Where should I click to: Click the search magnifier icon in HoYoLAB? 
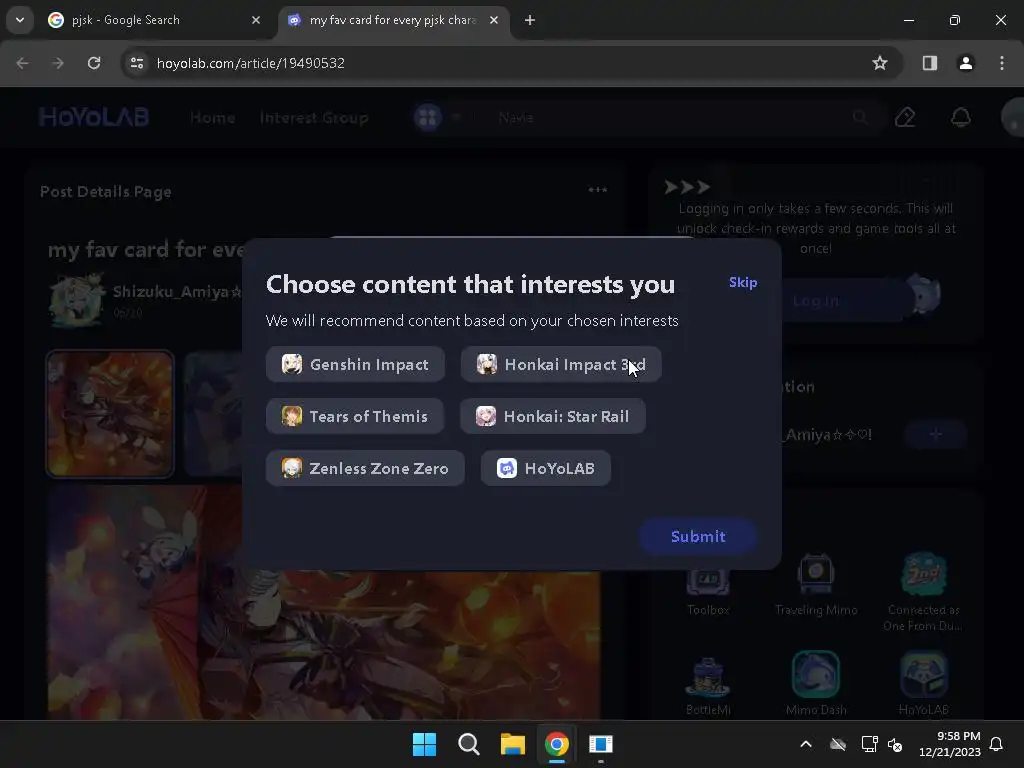pyautogui.click(x=860, y=118)
